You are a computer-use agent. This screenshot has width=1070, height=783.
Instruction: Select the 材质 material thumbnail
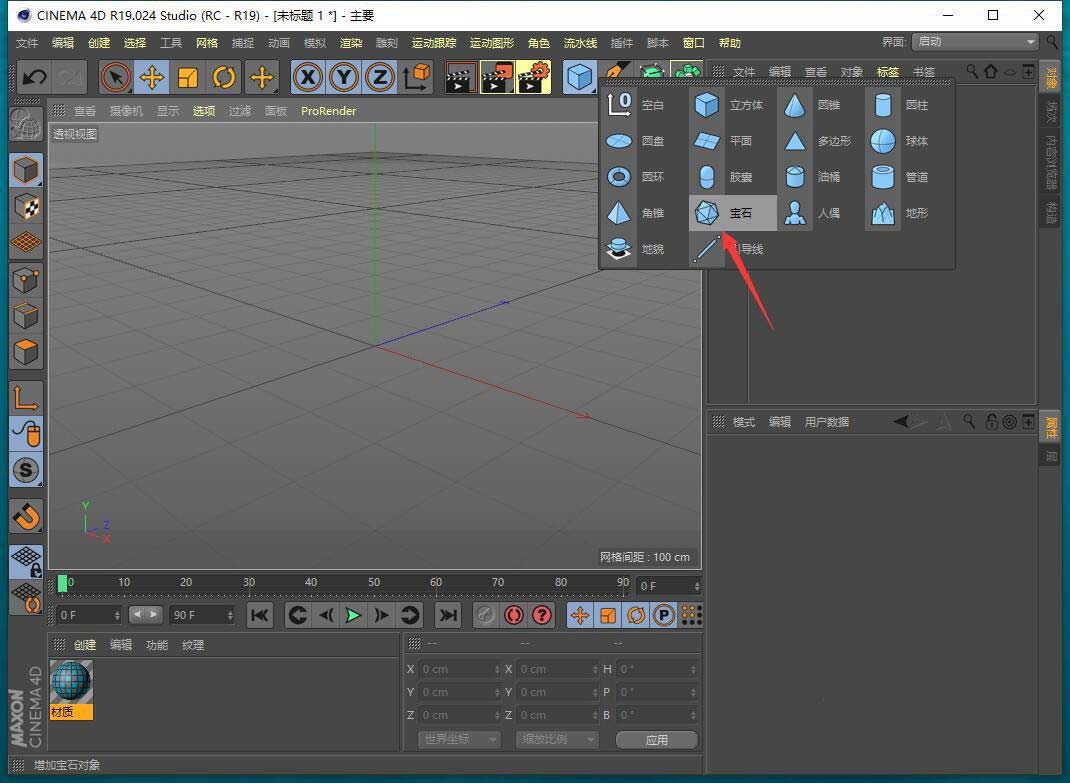[x=71, y=690]
